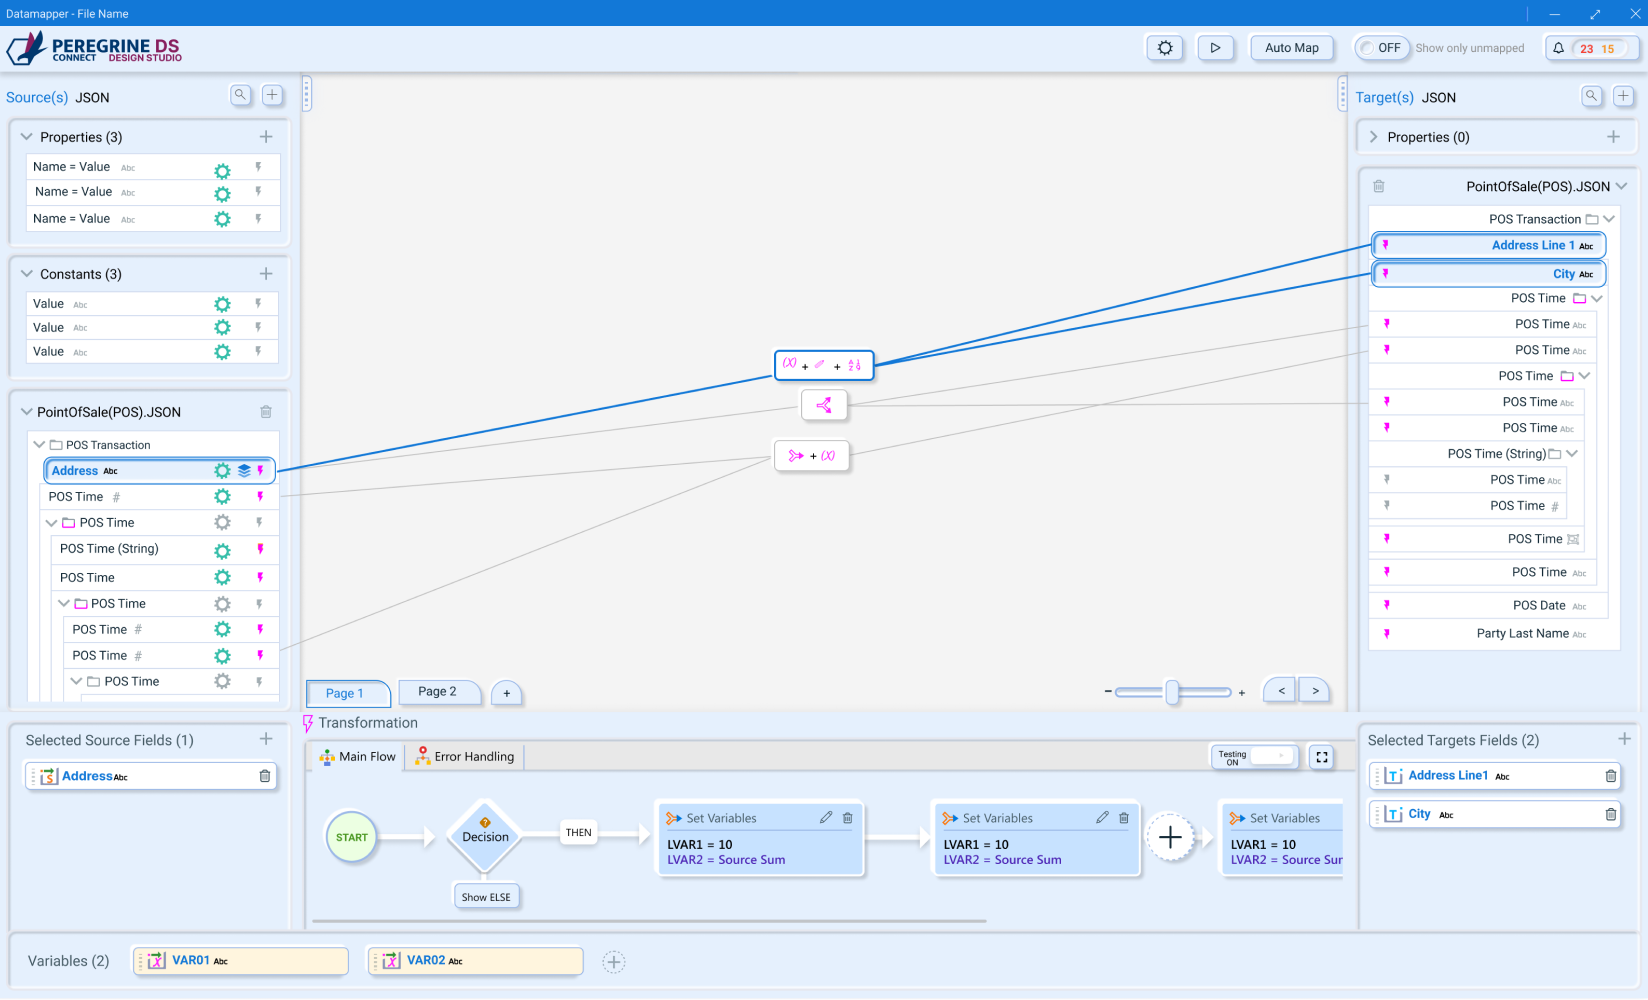Zoom out with minus button
The height and width of the screenshot is (1000, 1648).
click(1108, 692)
